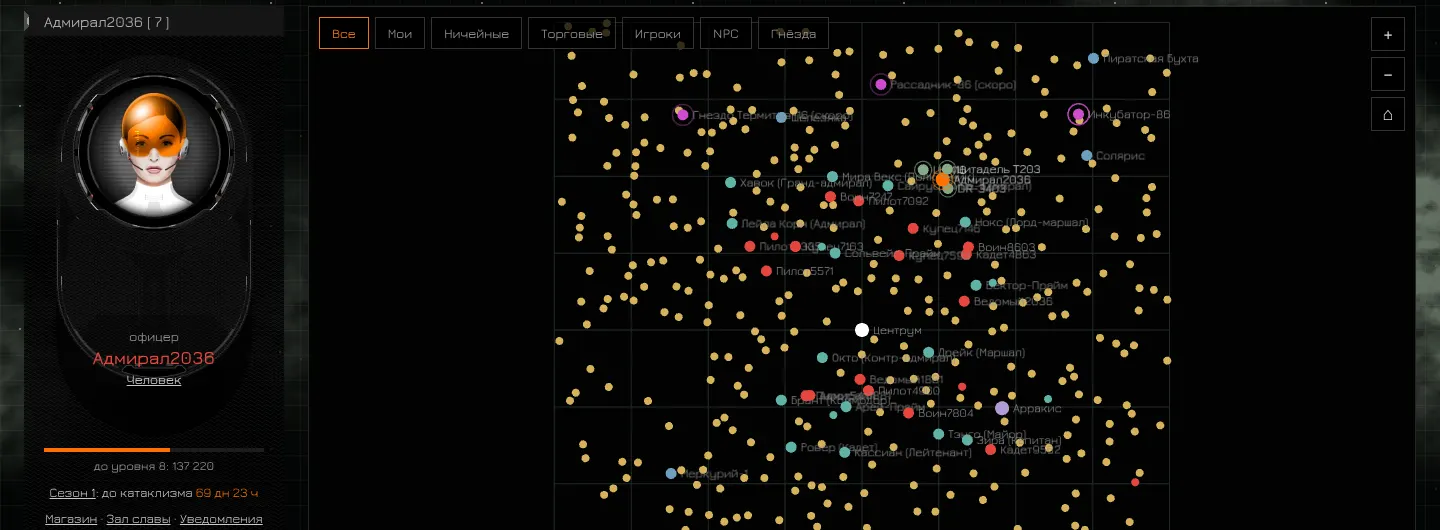Select the Гнездо Термитов nest marker

(683, 115)
